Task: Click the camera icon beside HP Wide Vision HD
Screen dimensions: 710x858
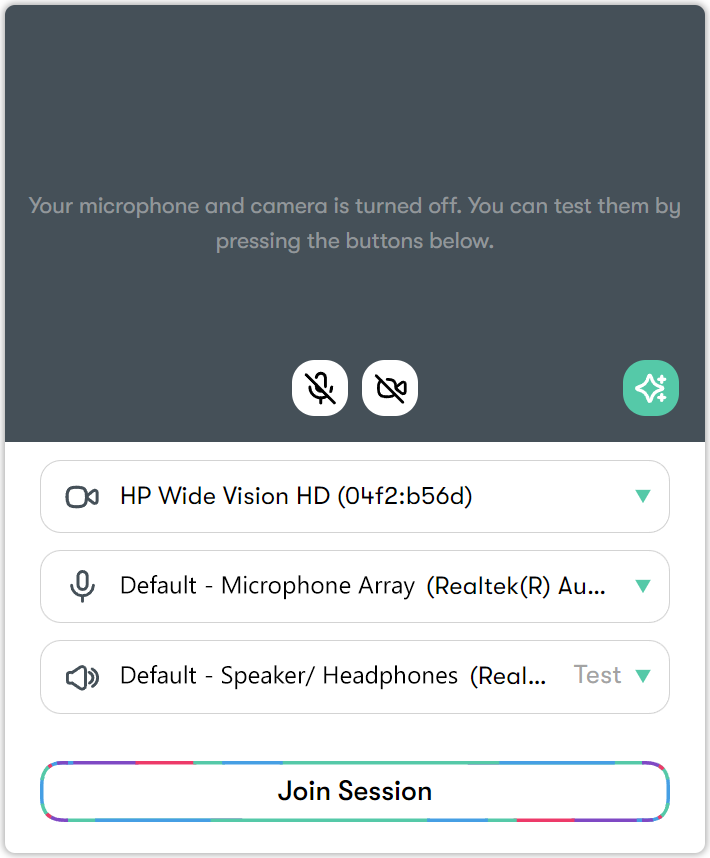Action: click(82, 497)
